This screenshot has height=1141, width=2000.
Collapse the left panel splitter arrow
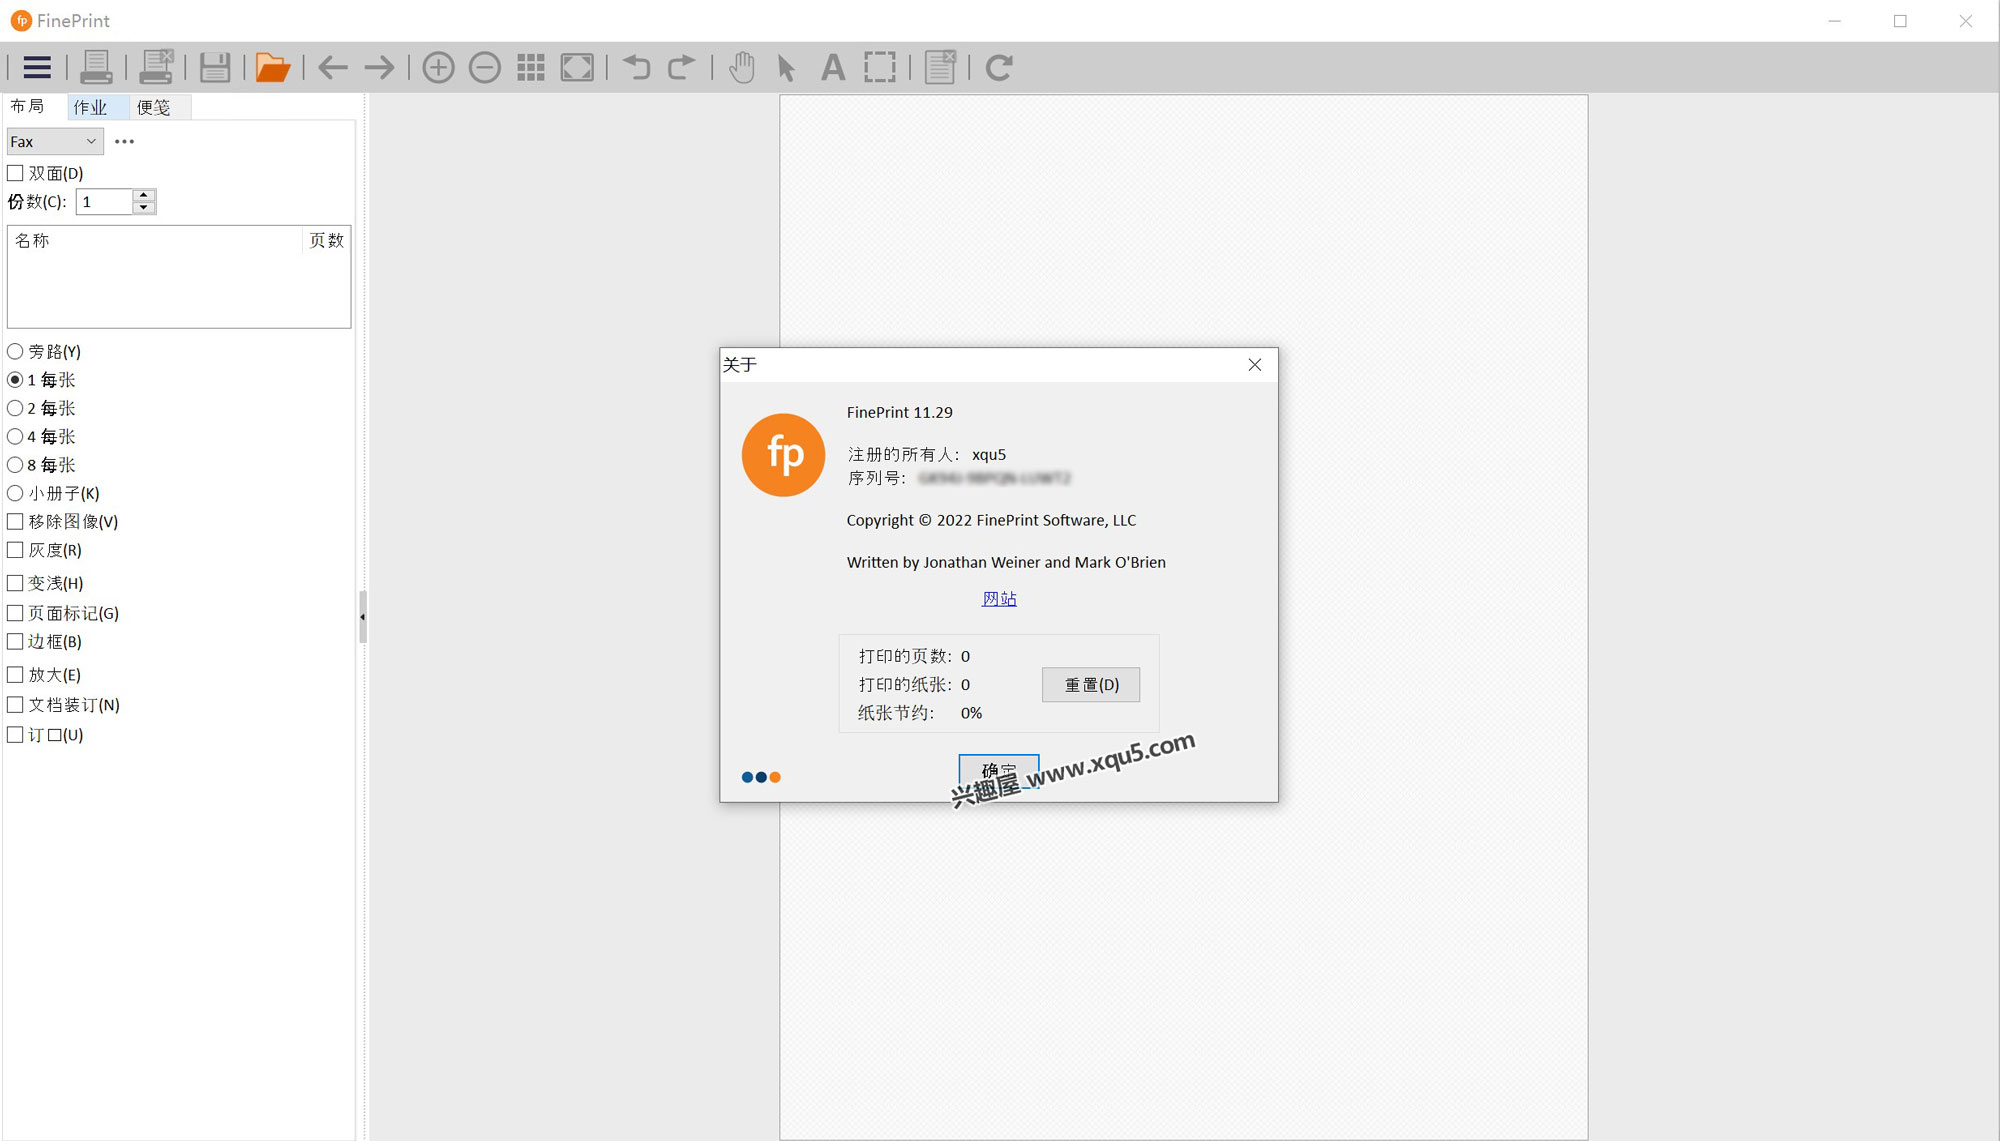362,617
